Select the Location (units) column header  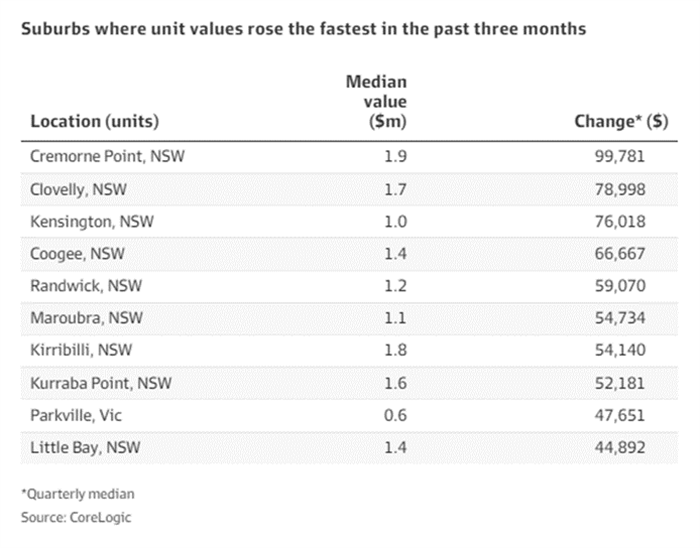[95, 122]
